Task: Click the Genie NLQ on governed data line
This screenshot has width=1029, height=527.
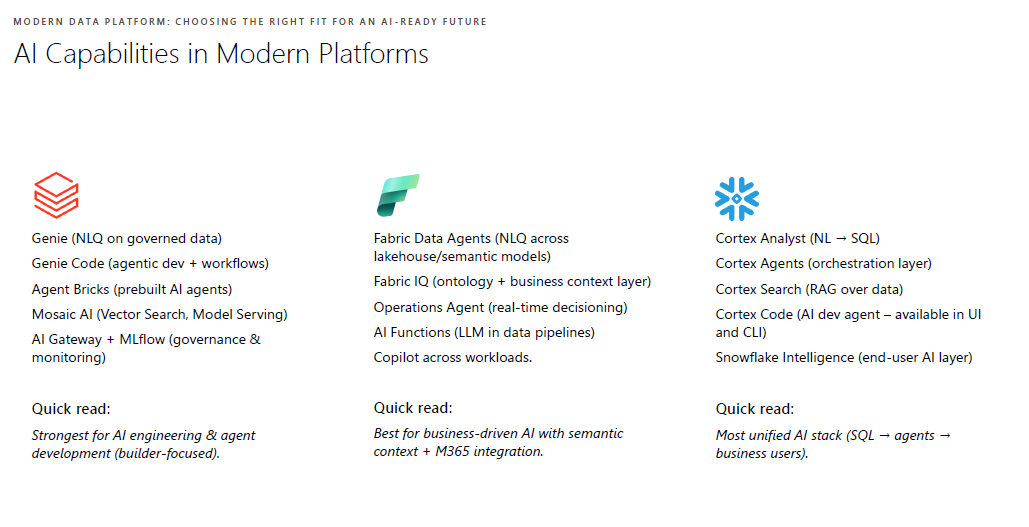Action: pyautogui.click(x=127, y=238)
